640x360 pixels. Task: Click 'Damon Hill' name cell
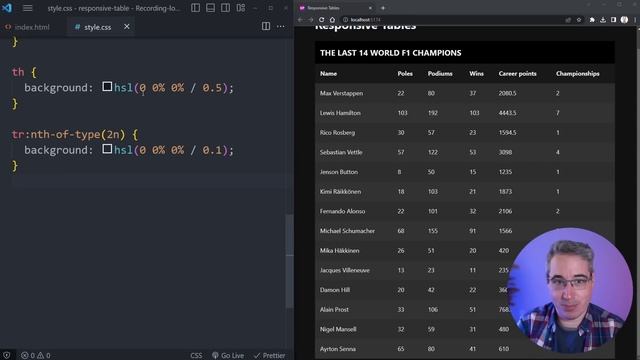click(x=335, y=290)
